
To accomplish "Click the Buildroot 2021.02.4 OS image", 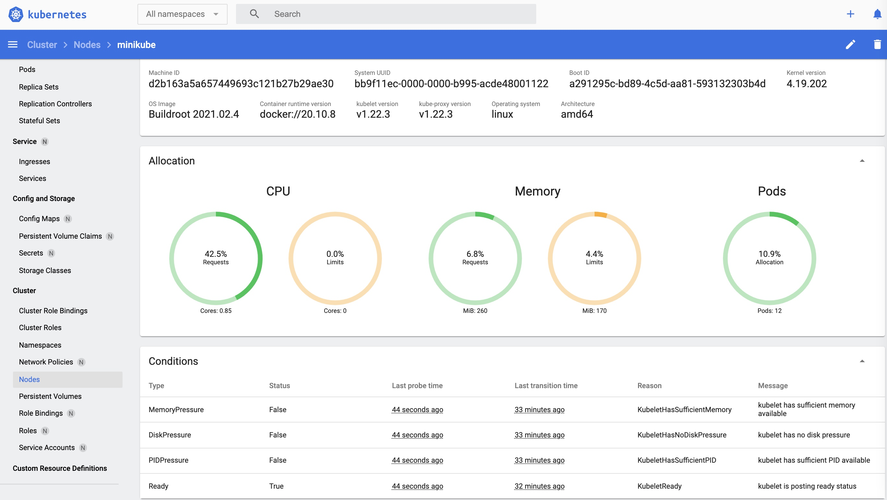I will click(193, 114).
